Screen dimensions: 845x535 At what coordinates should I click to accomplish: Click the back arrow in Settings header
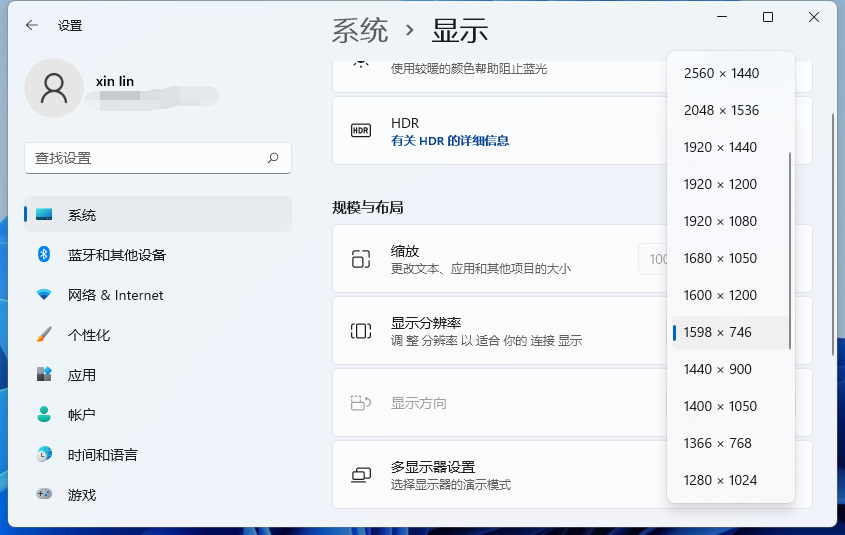(32, 26)
